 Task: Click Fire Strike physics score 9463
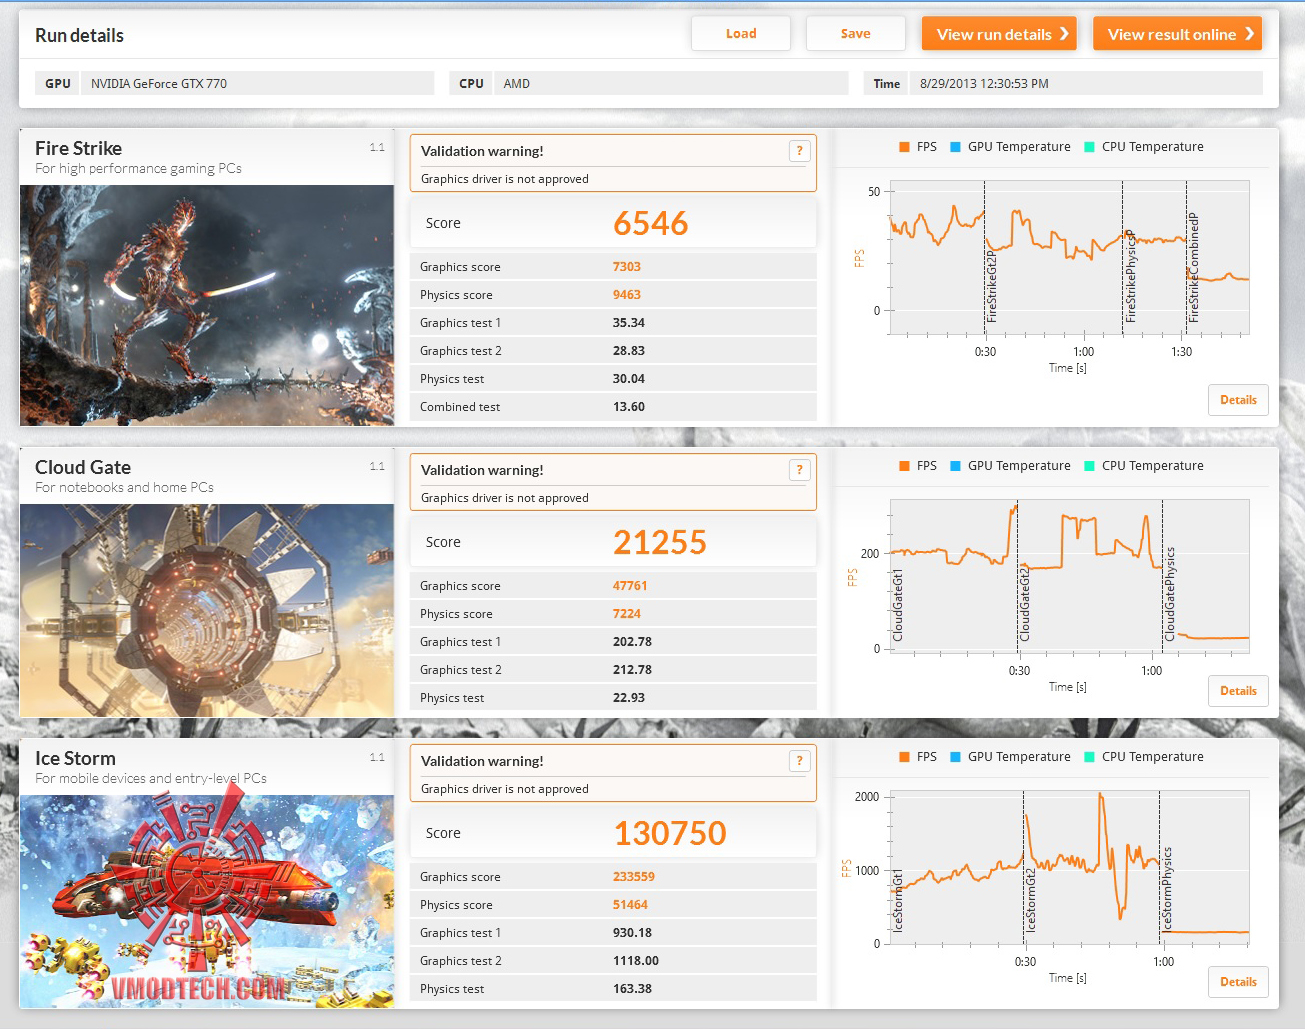pos(627,295)
